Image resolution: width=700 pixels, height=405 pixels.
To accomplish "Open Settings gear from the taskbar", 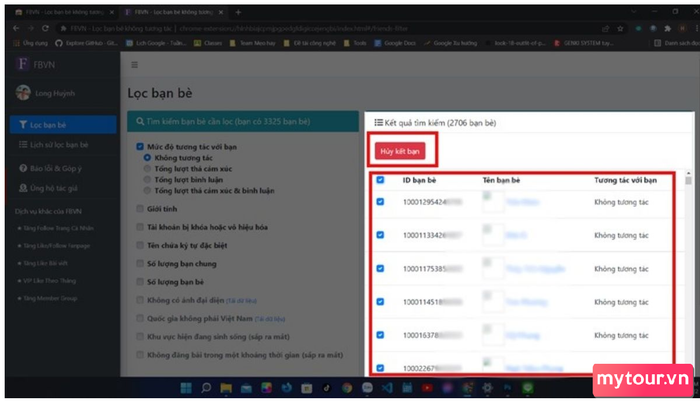I will 487,388.
